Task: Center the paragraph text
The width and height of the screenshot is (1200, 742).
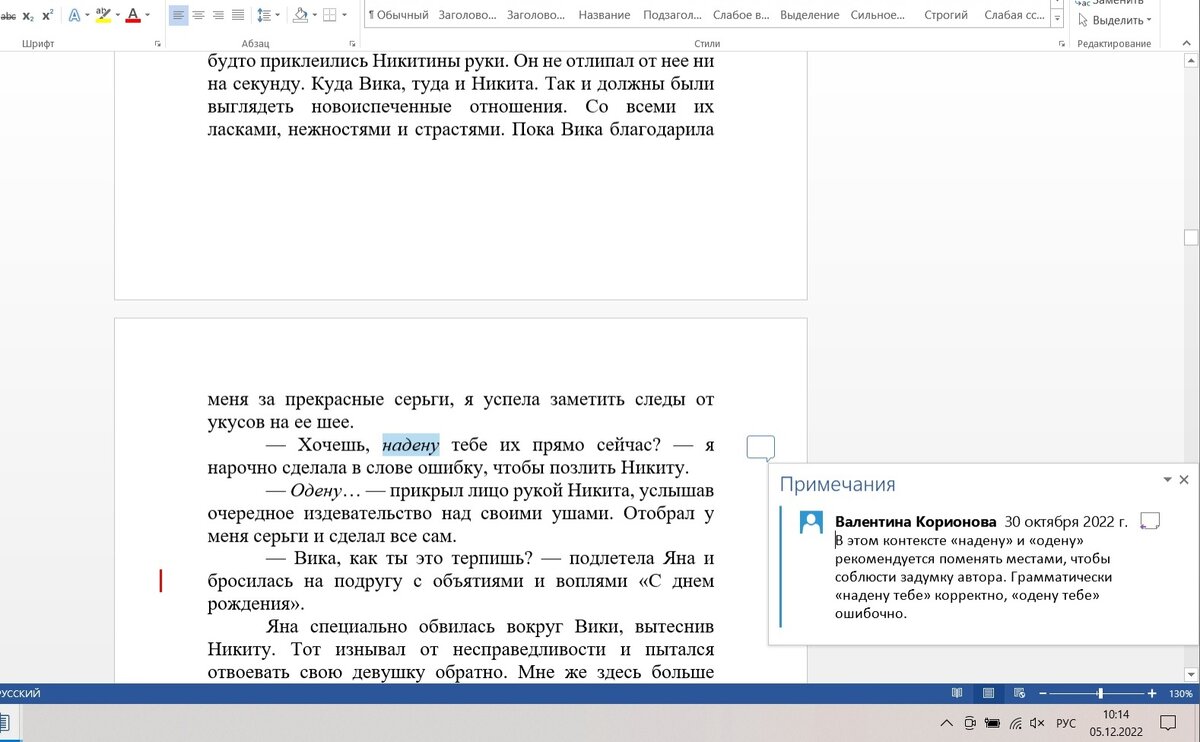Action: tap(197, 13)
